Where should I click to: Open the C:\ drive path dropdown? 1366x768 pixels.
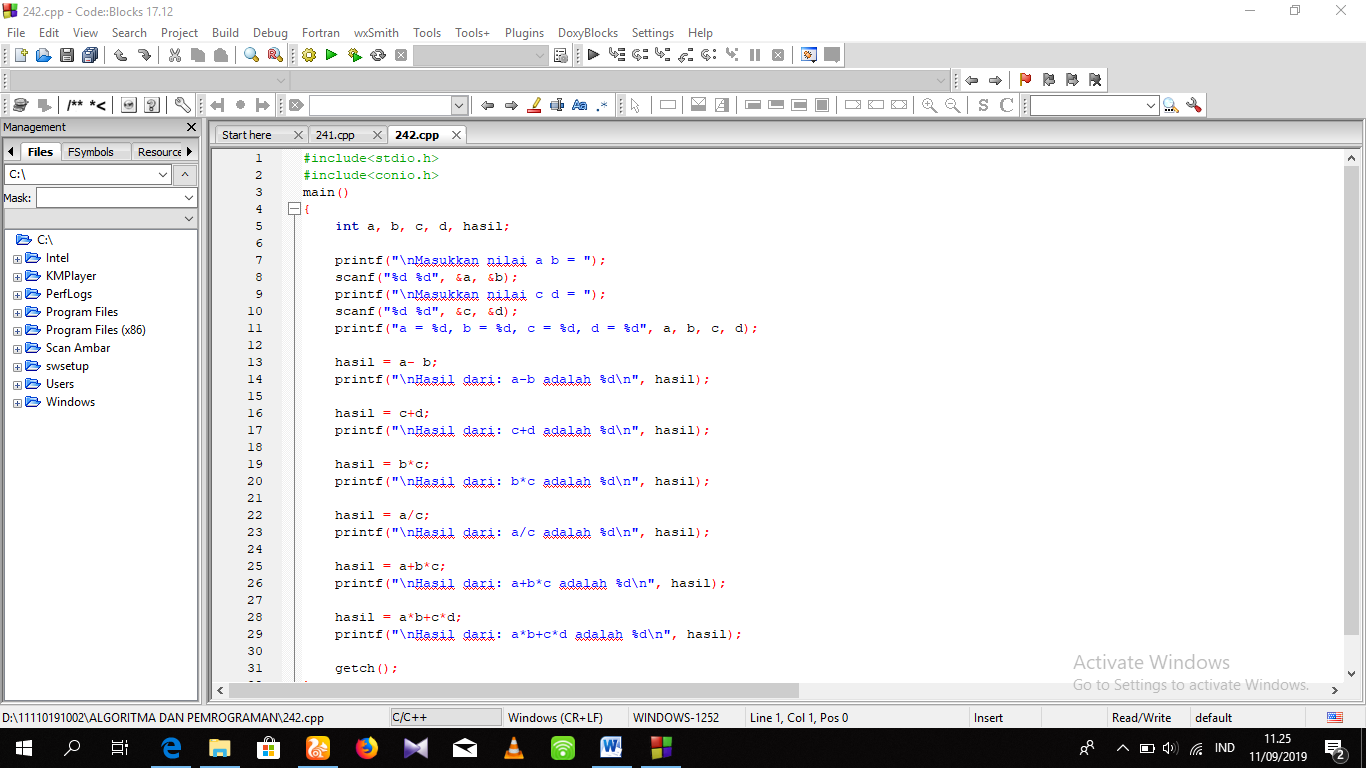163,175
